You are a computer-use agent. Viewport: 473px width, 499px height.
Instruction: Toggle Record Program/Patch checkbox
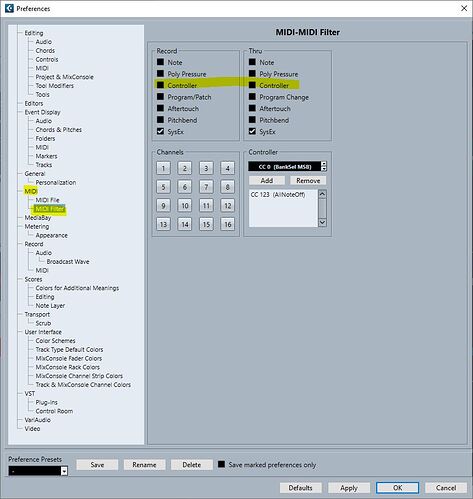161,97
